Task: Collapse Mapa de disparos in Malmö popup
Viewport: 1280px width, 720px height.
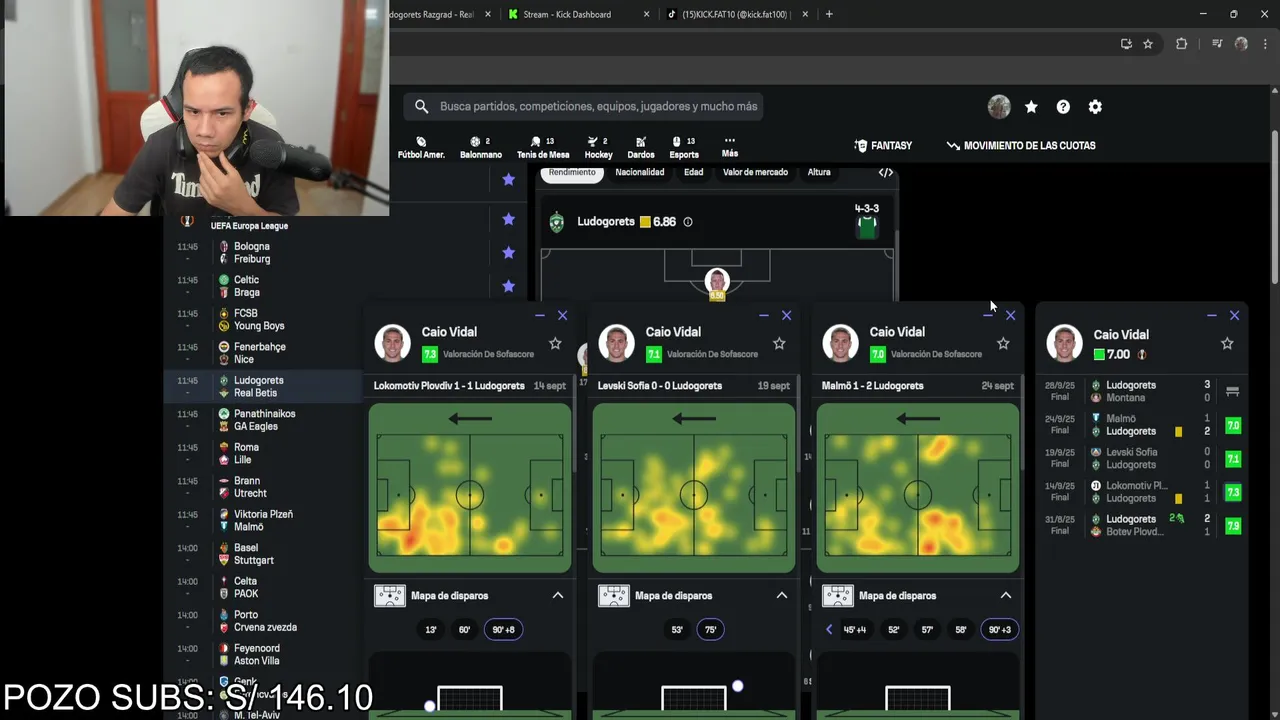Action: click(x=1006, y=595)
